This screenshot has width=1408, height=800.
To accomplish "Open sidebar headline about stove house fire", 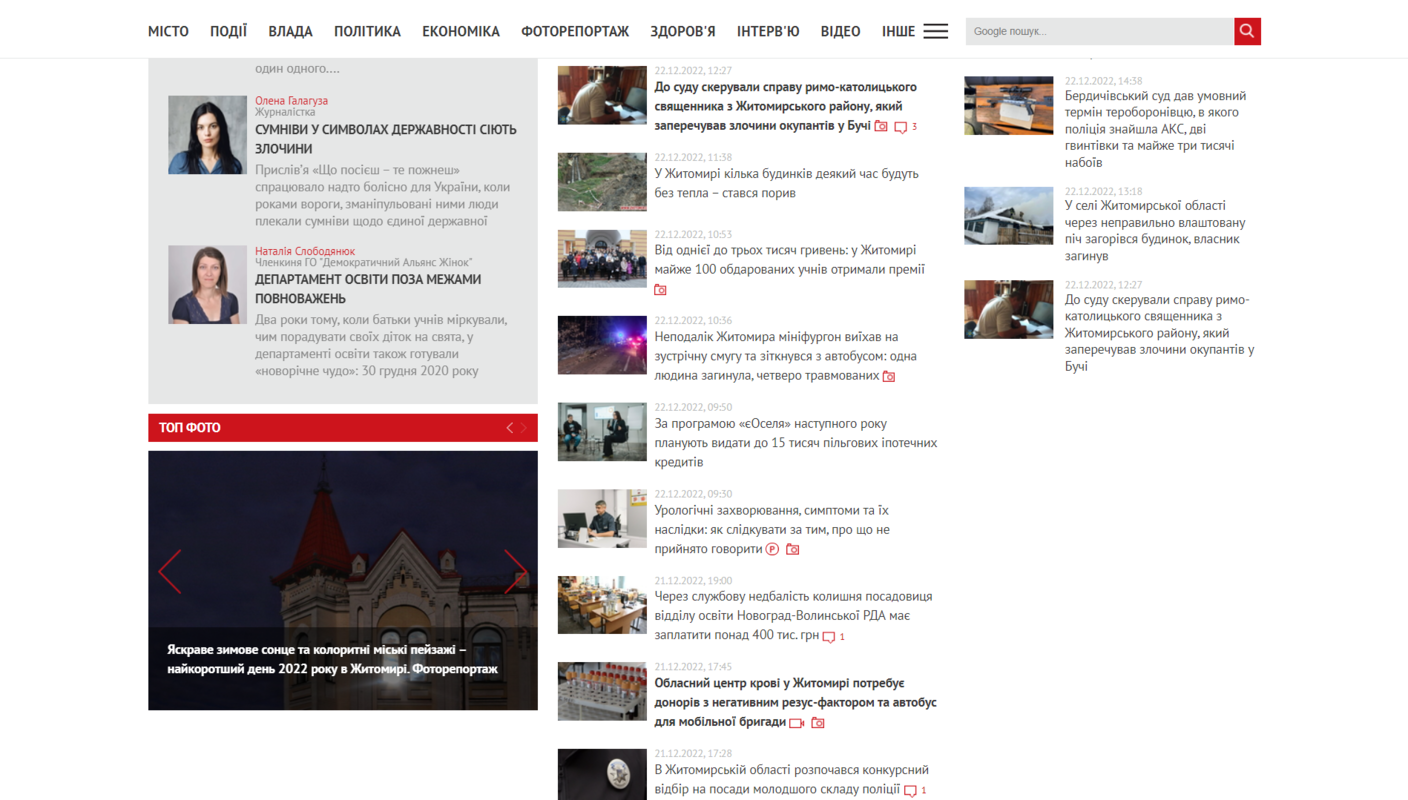I will [1155, 231].
